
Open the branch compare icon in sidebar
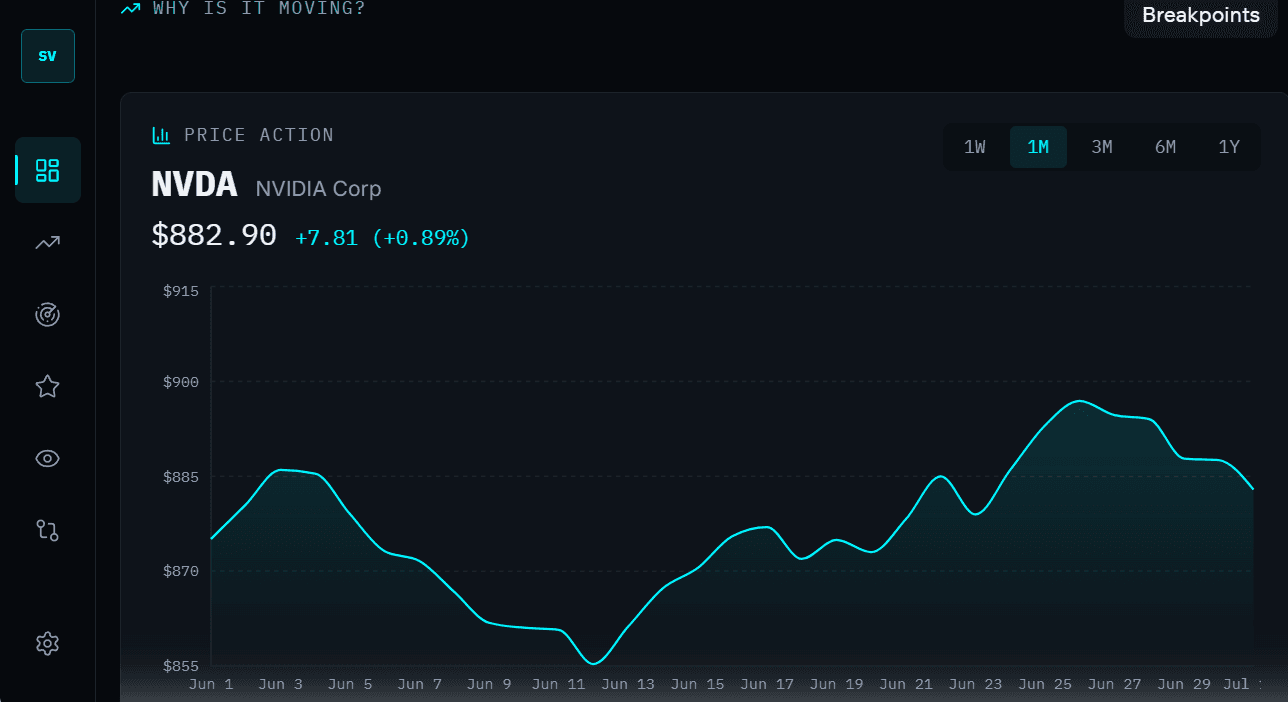47,530
